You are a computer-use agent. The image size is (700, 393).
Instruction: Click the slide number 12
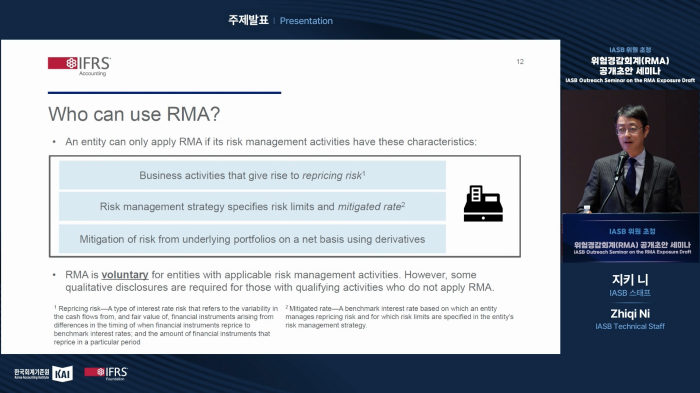pos(520,62)
